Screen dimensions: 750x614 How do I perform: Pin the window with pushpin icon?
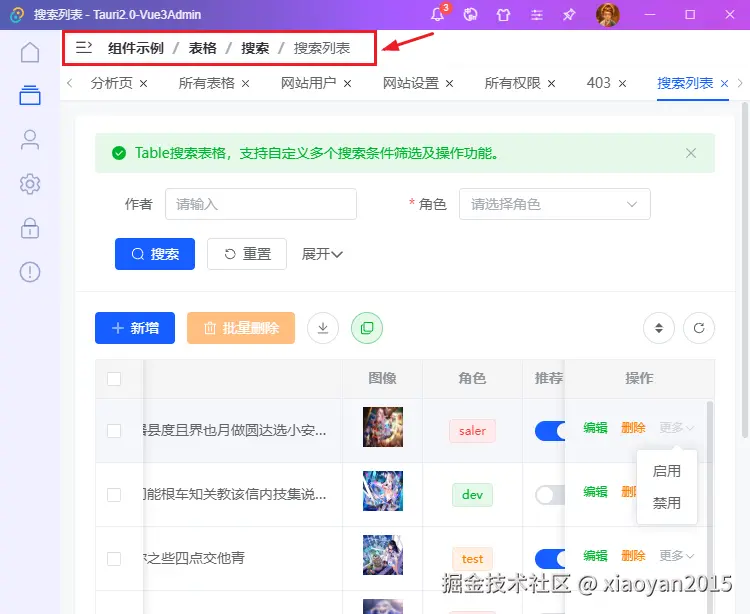point(569,15)
